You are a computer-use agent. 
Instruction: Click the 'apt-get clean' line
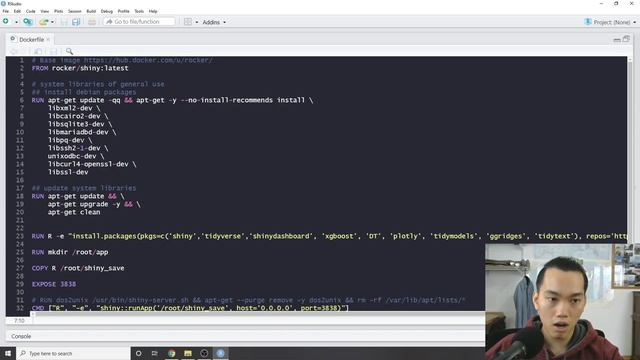[74, 212]
